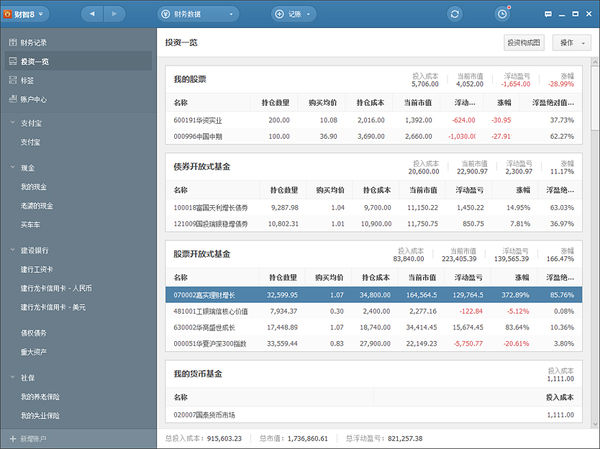Open the 财务数据 dropdown
600x449 pixels.
pyautogui.click(x=198, y=14)
